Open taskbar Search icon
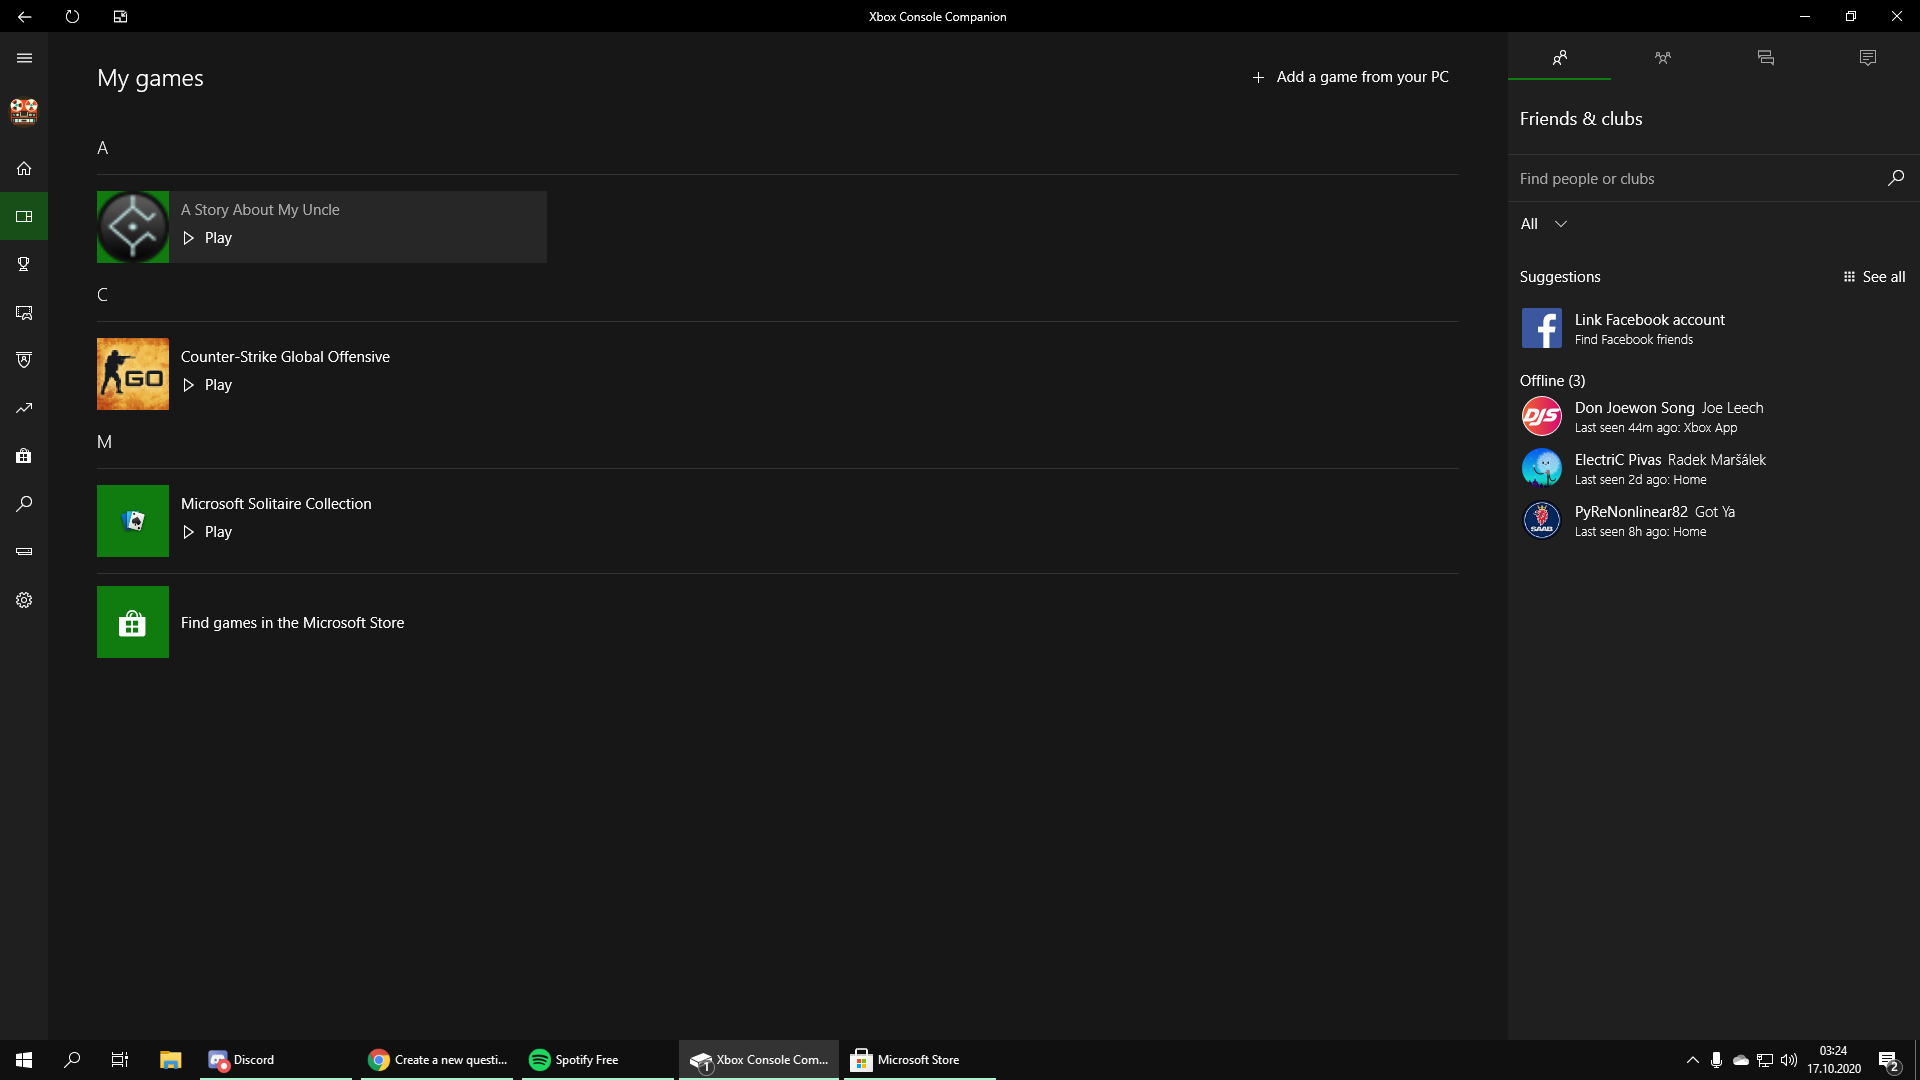The width and height of the screenshot is (1920, 1080). tap(72, 1060)
